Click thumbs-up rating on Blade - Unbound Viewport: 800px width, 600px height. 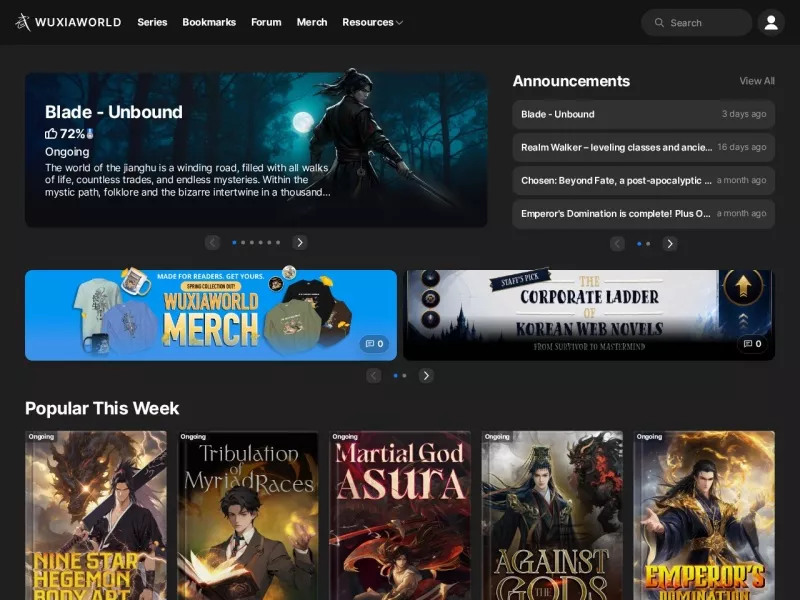tap(51, 134)
